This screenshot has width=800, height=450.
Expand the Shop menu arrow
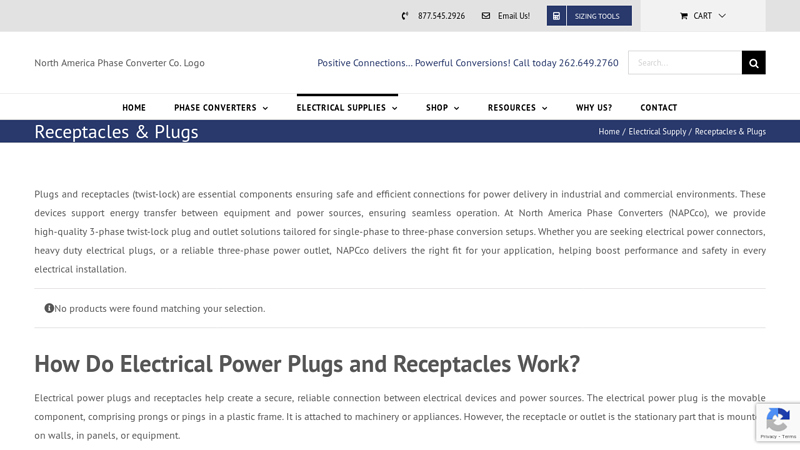click(456, 108)
